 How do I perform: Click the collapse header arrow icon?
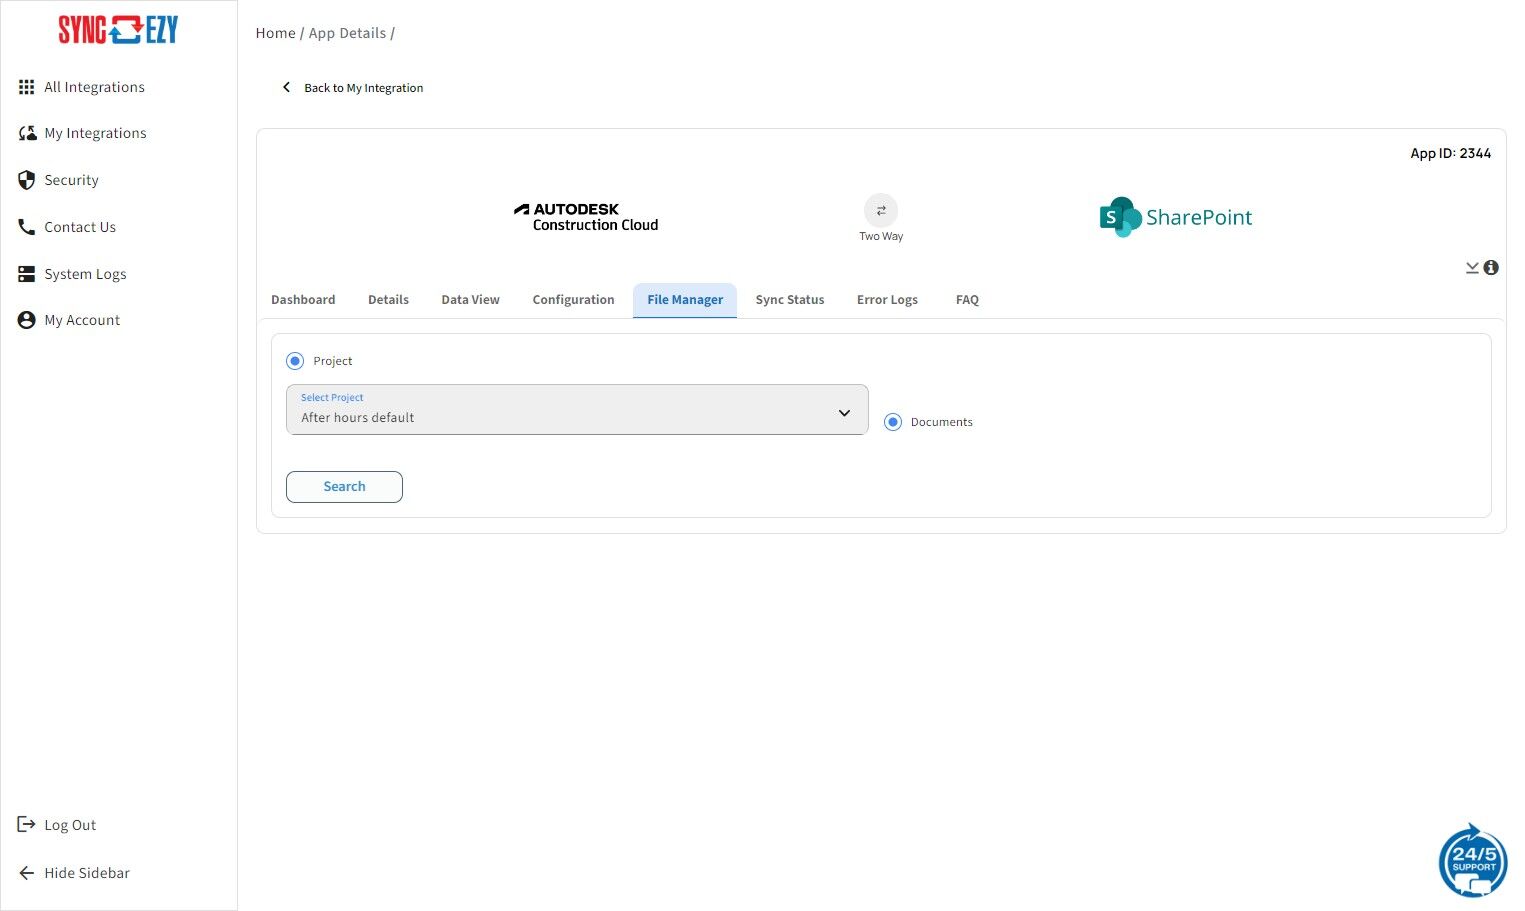[x=1472, y=268]
